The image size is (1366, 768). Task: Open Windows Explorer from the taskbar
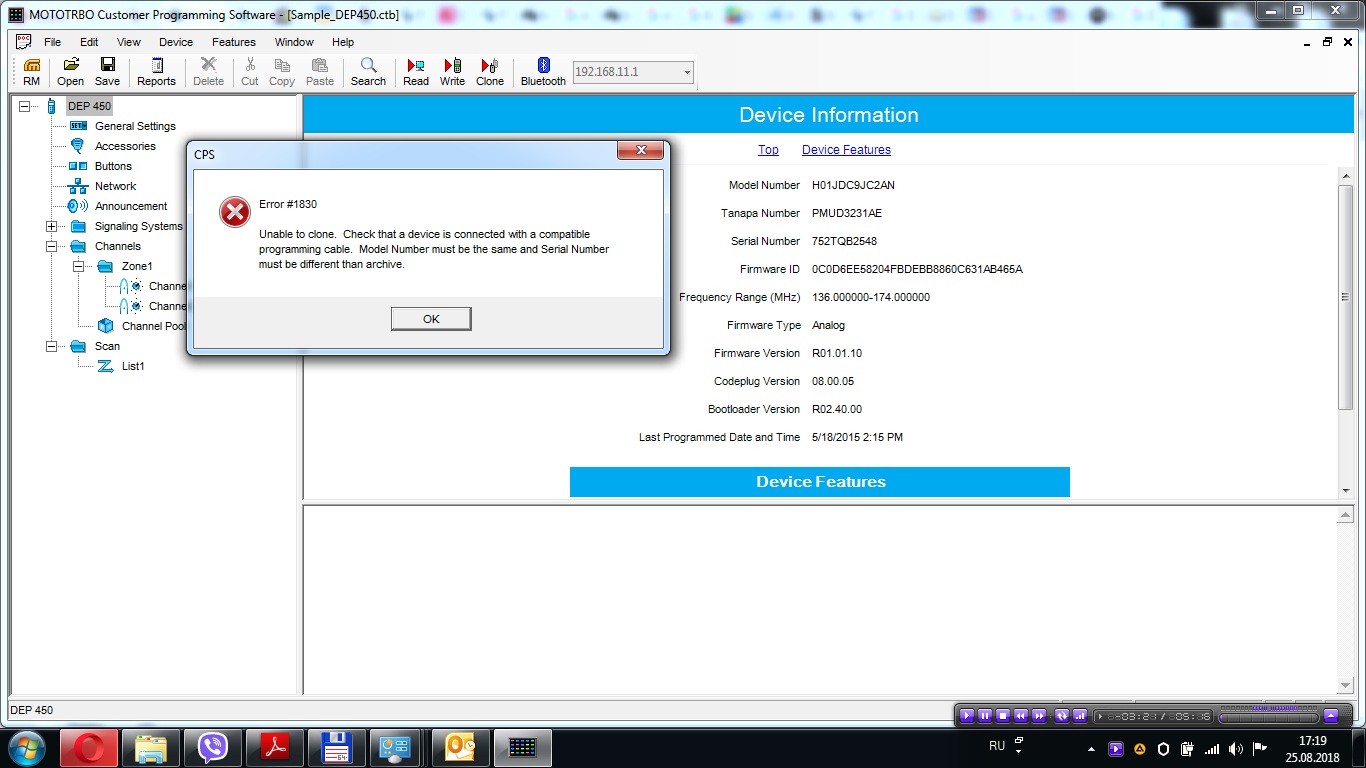coord(151,747)
